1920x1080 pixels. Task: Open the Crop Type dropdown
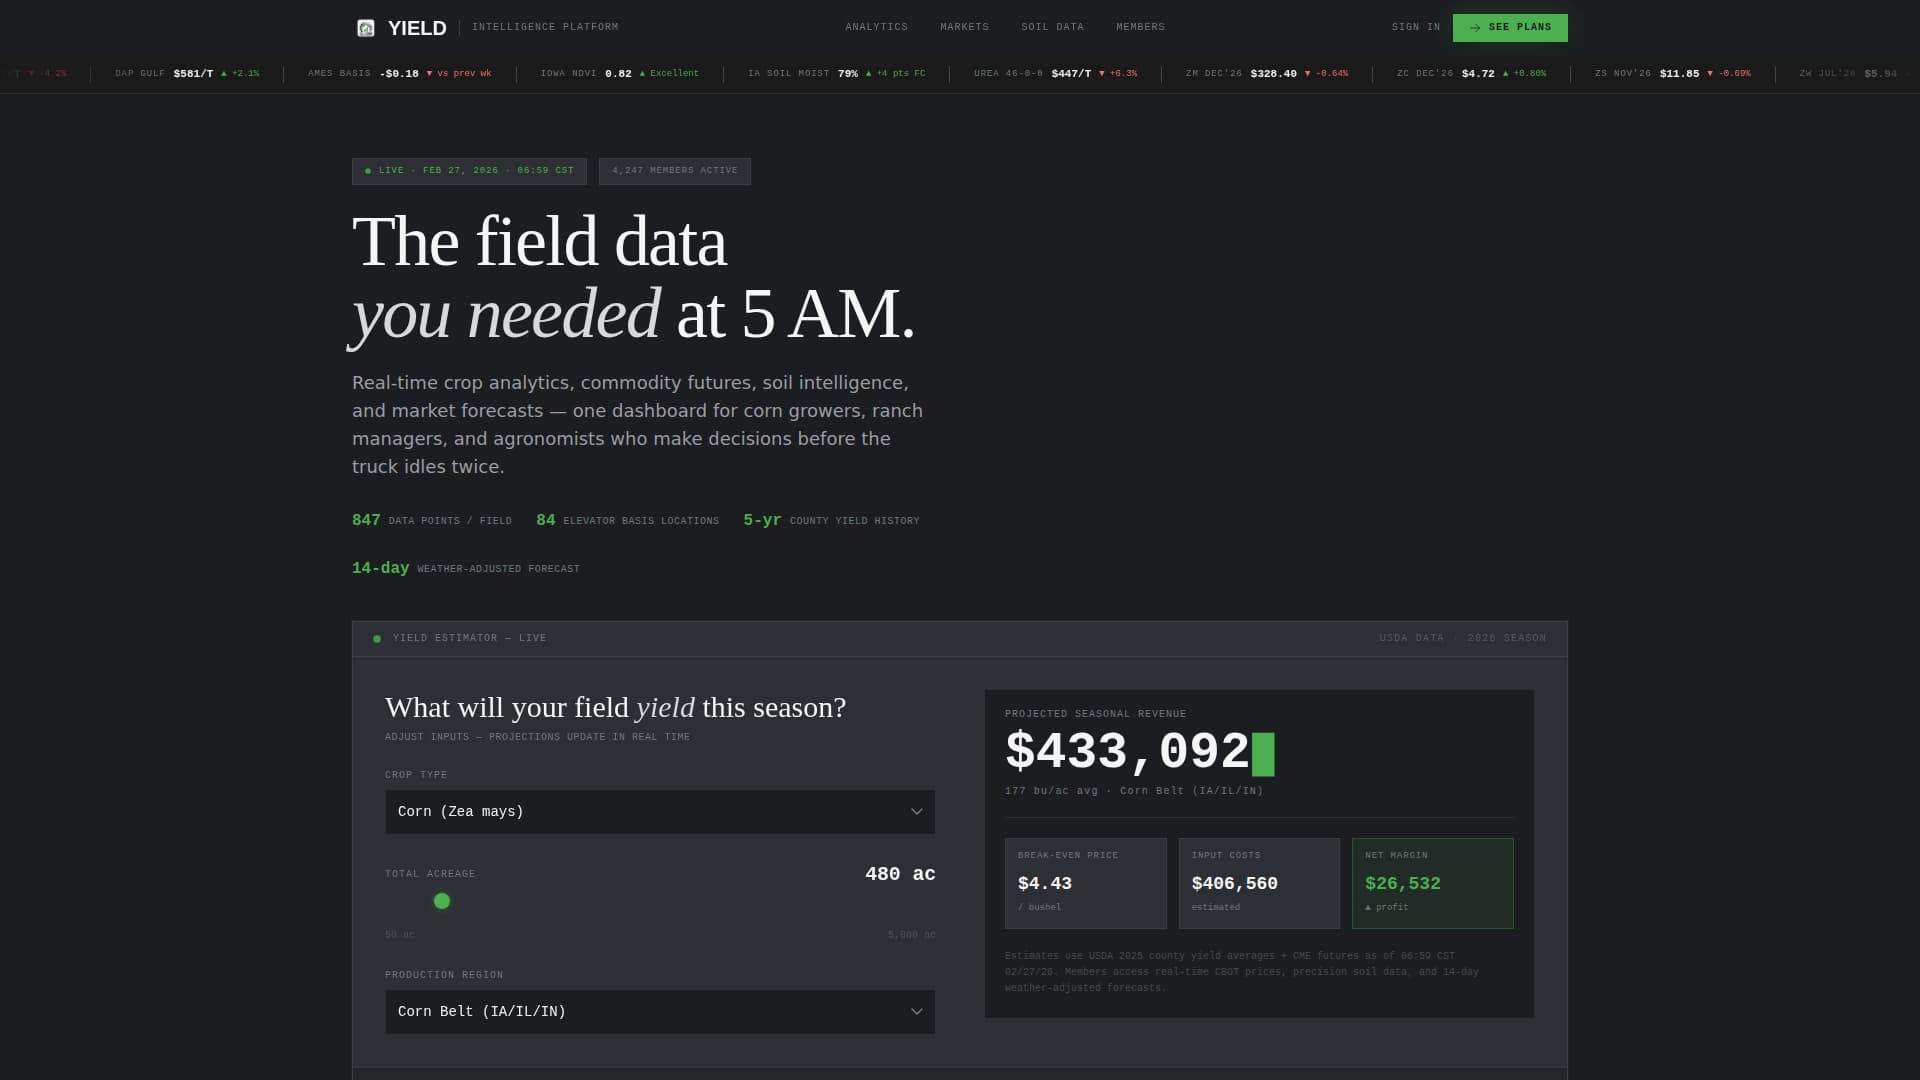[x=660, y=812]
